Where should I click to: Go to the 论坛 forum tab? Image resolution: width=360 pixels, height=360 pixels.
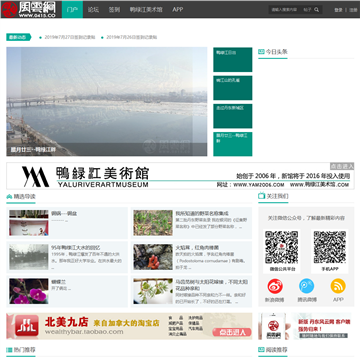93,10
